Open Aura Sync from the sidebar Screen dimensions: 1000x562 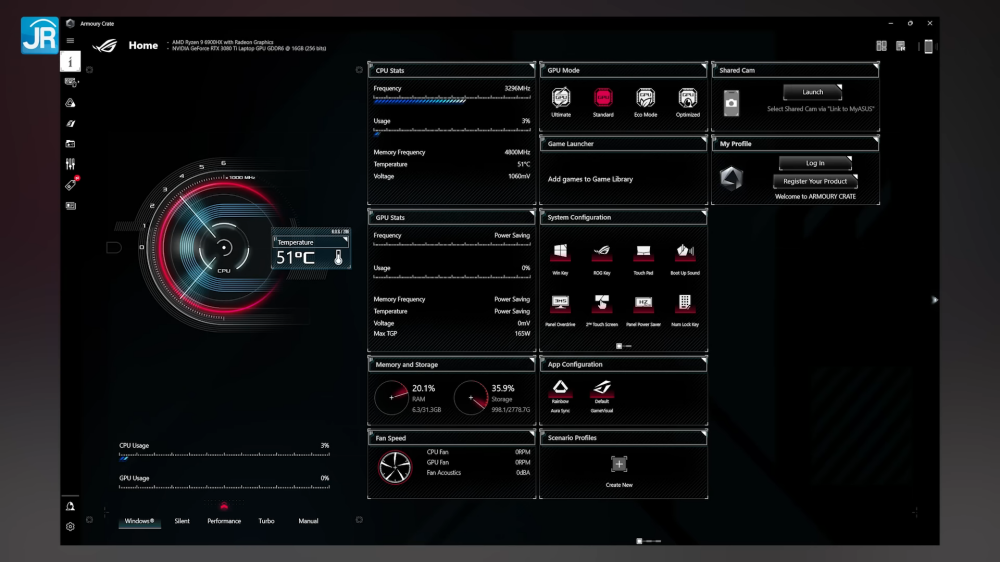click(x=70, y=103)
